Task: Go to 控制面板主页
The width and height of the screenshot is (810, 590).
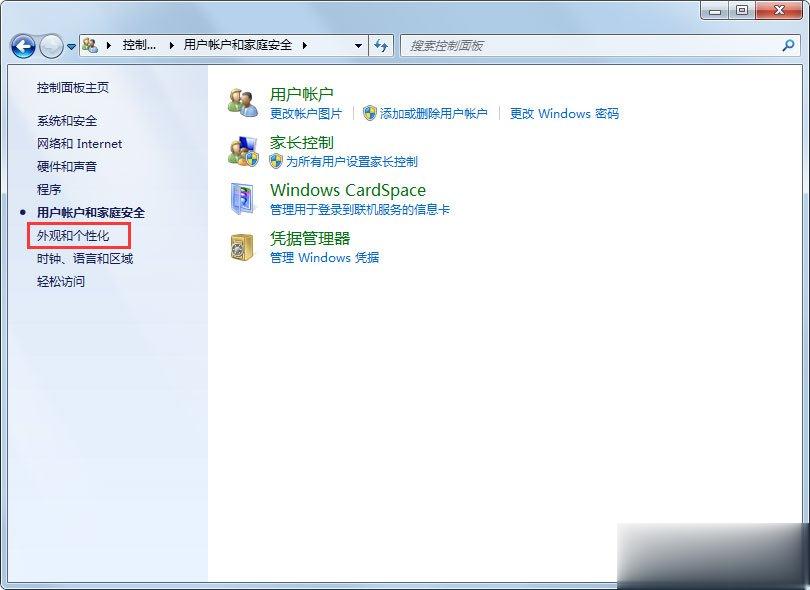Action: pos(73,88)
